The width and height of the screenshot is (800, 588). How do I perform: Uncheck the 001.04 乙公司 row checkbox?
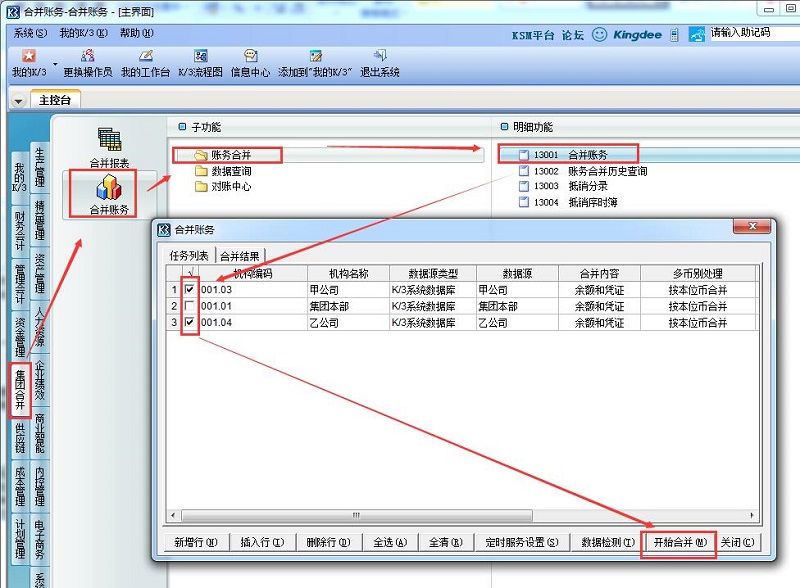189,322
